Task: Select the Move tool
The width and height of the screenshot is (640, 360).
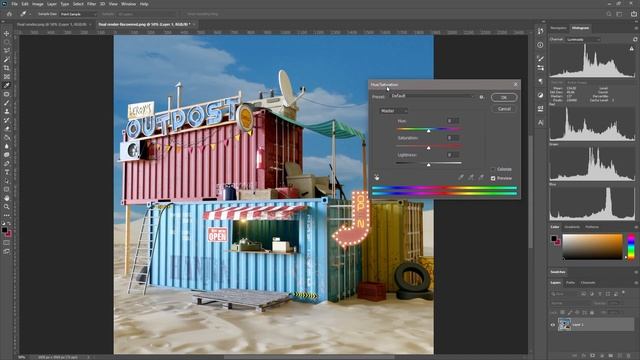Action: (7, 33)
